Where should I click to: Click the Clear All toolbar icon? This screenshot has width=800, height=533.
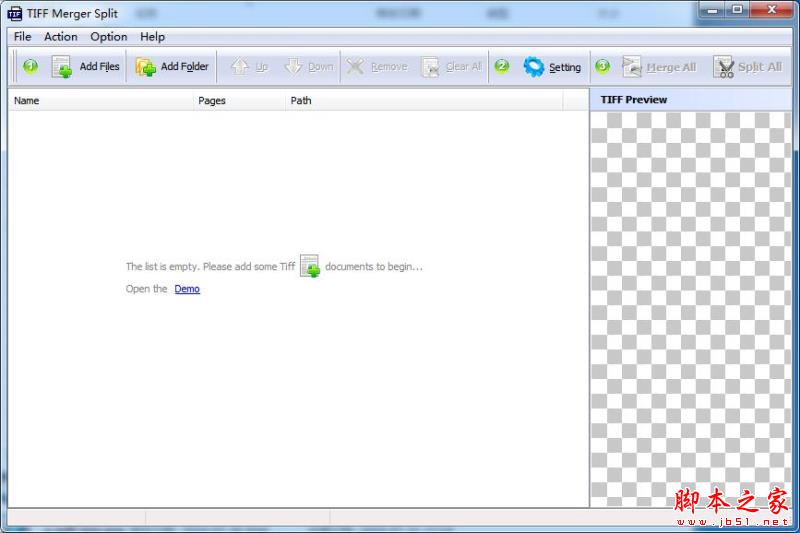pyautogui.click(x=430, y=67)
